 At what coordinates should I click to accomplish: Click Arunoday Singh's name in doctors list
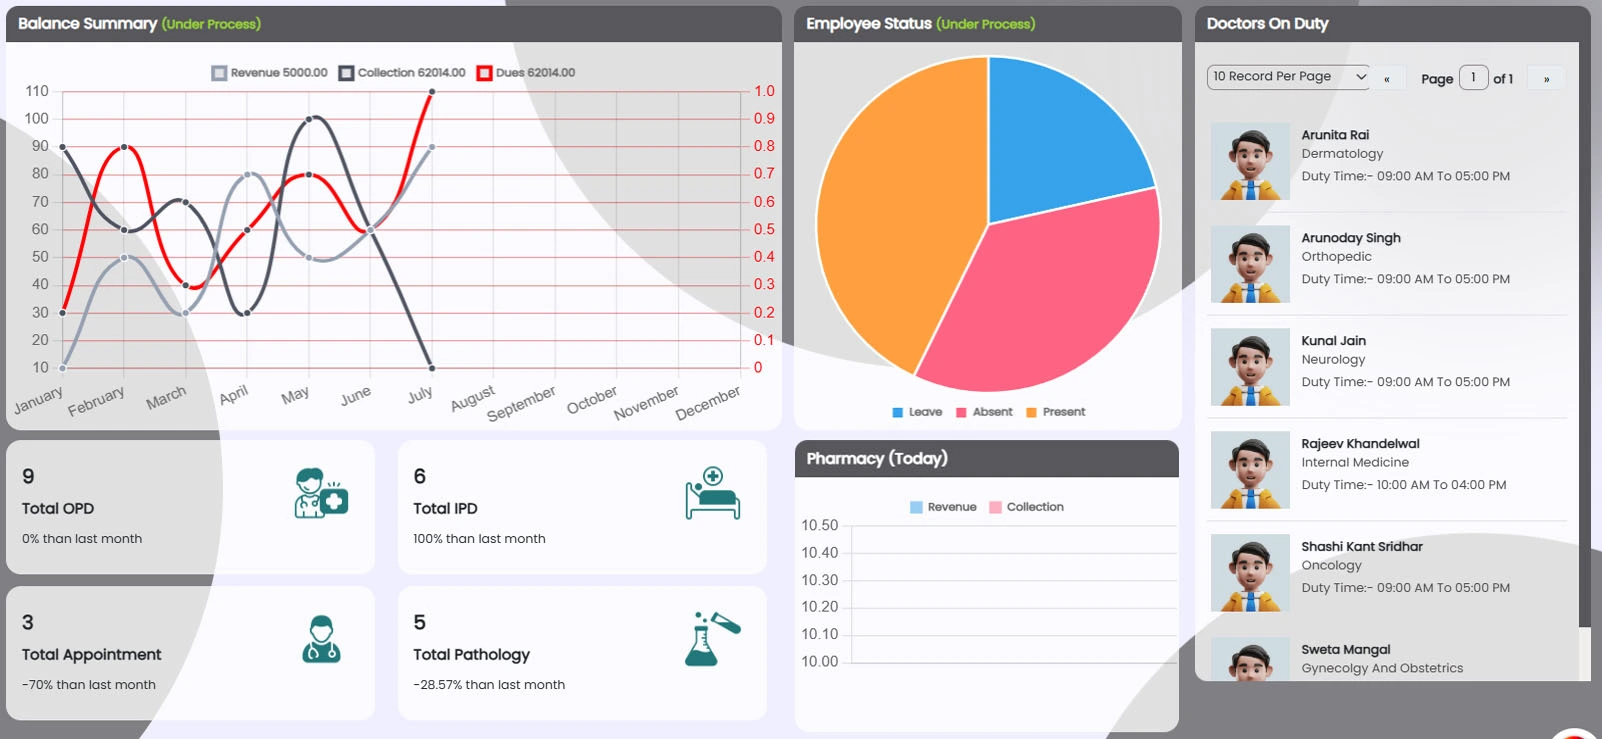[x=1350, y=238]
